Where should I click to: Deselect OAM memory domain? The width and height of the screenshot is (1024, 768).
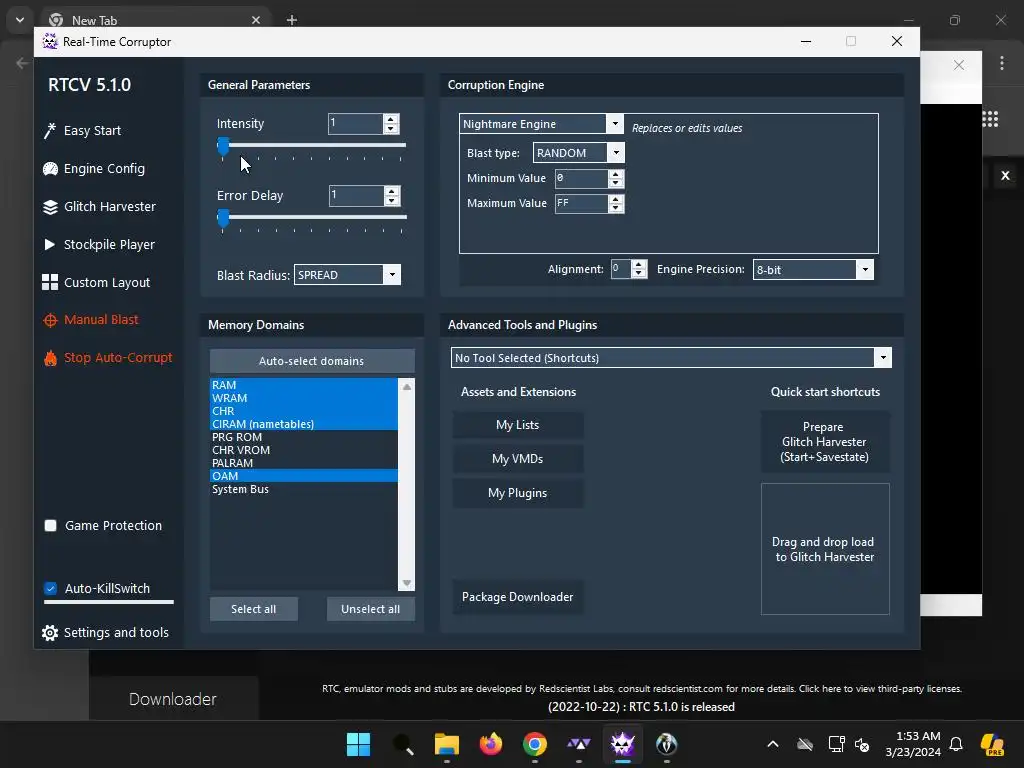click(304, 476)
